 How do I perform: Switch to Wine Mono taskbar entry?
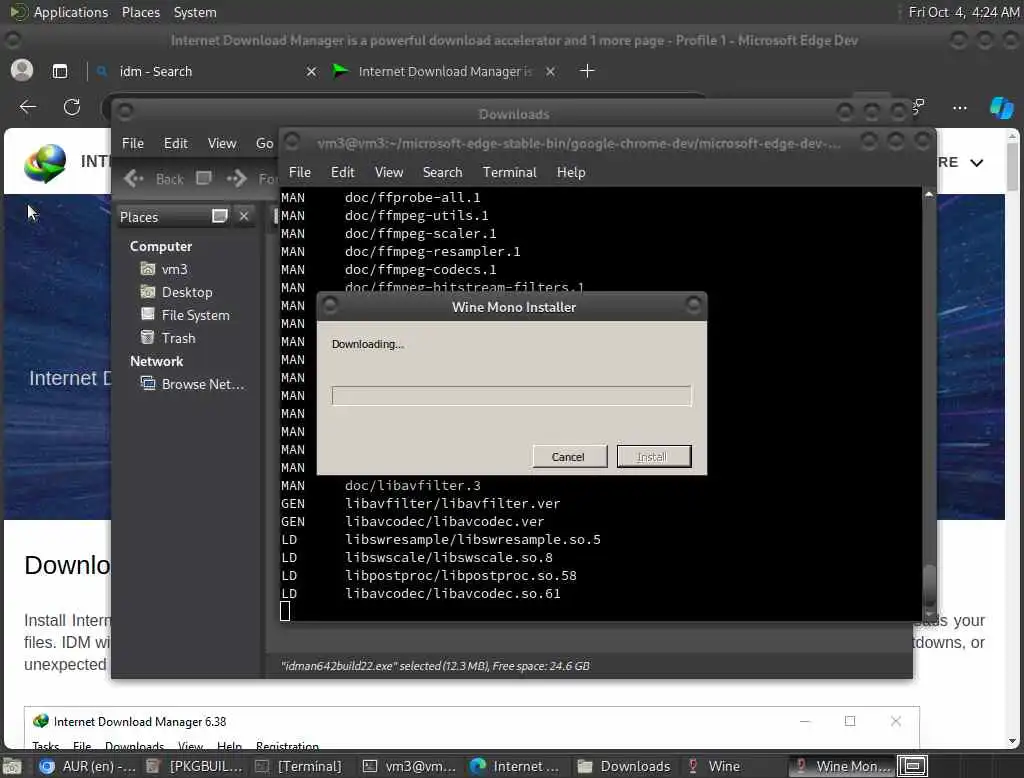coord(842,766)
